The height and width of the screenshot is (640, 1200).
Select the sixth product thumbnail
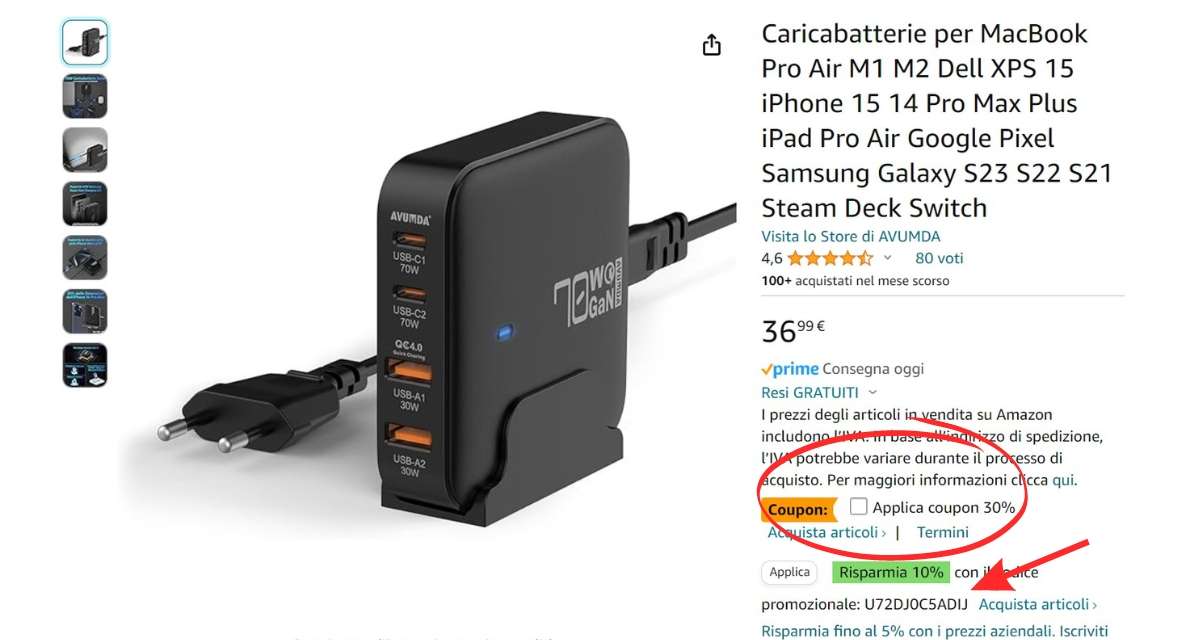tap(85, 312)
